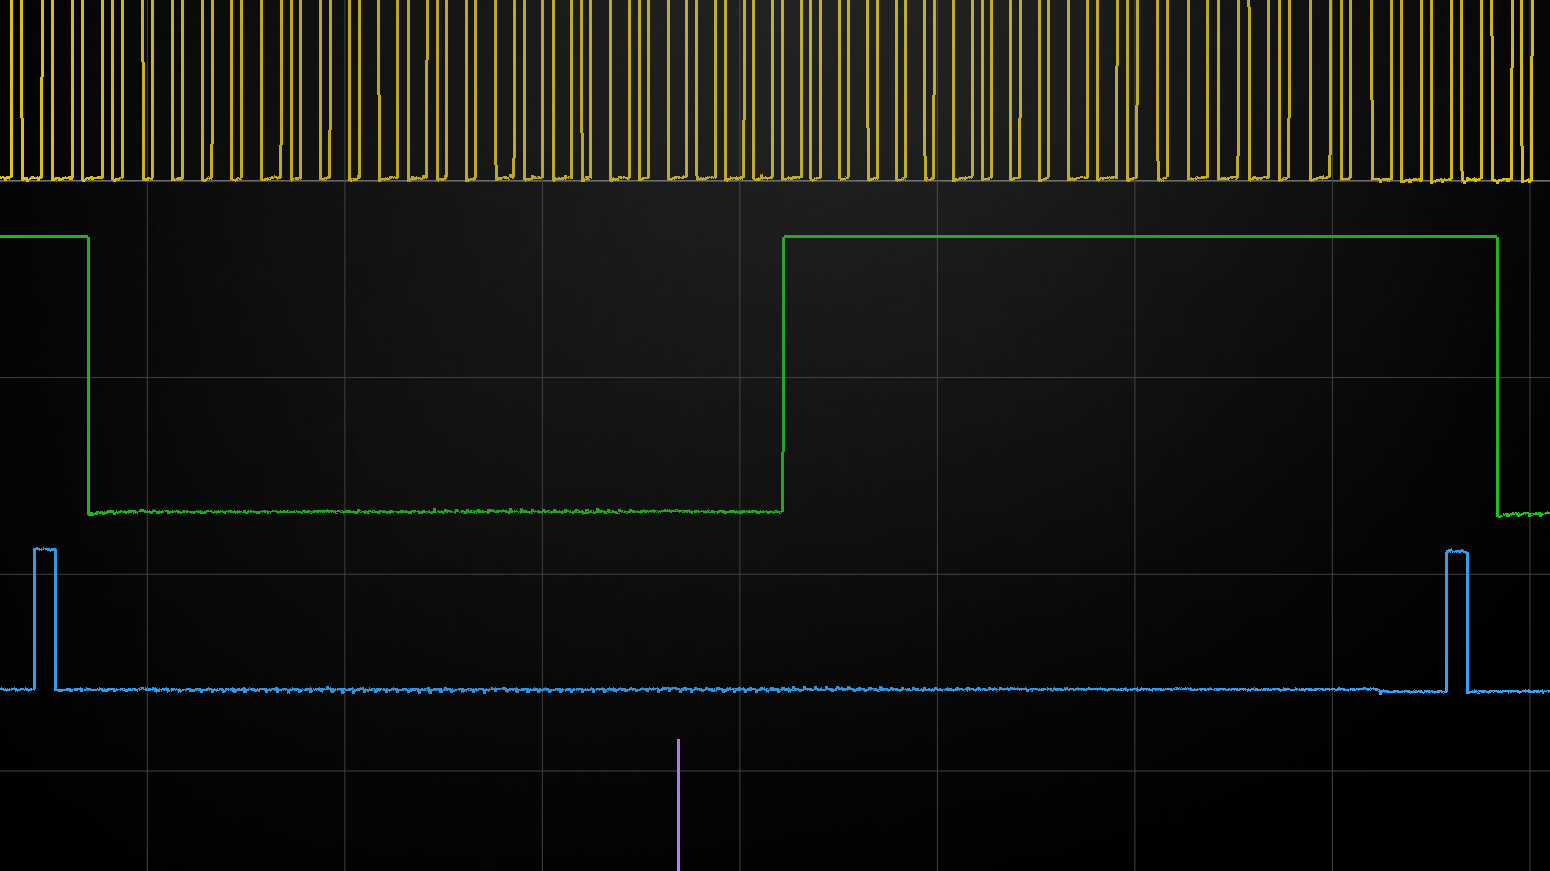The width and height of the screenshot is (1550, 871).
Task: Click the blue trace's right pulse
Action: pos(1457,620)
